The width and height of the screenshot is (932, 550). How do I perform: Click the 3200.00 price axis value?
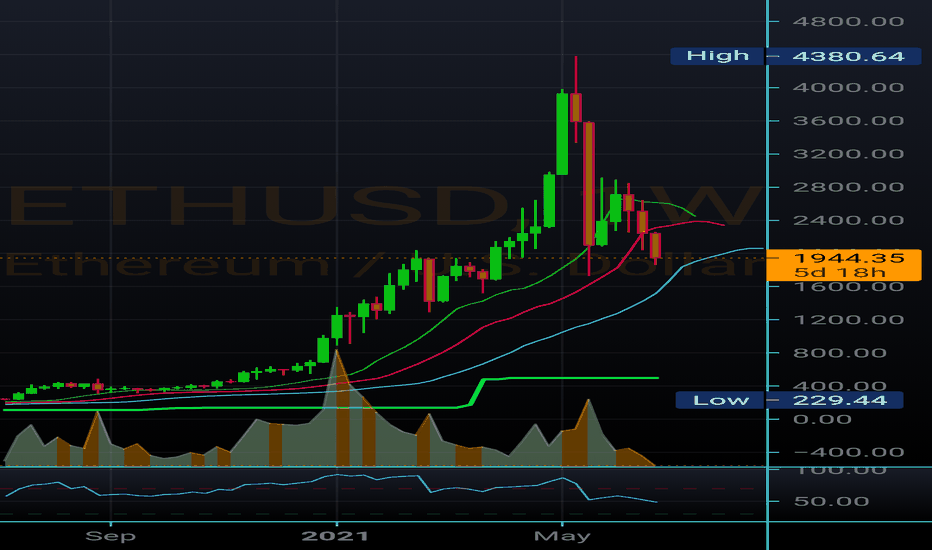coord(848,154)
